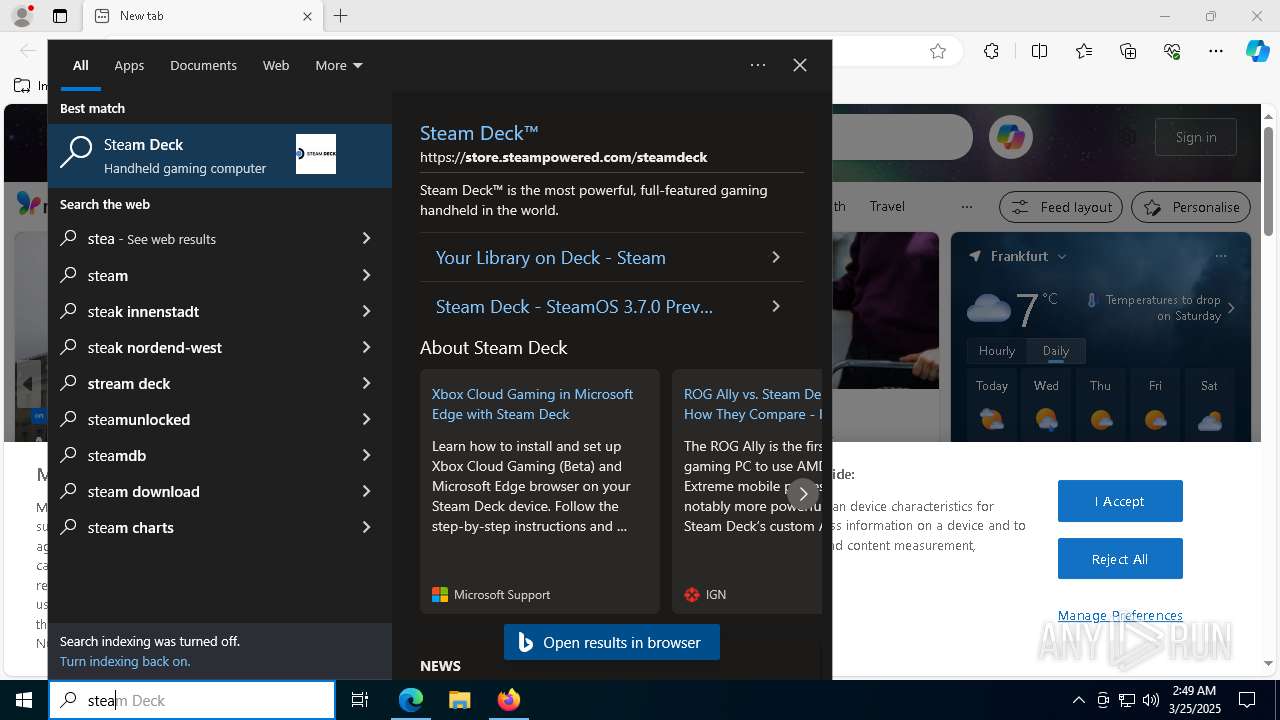Click 'Turn indexing back on' link
1280x720 pixels.
[125, 661]
